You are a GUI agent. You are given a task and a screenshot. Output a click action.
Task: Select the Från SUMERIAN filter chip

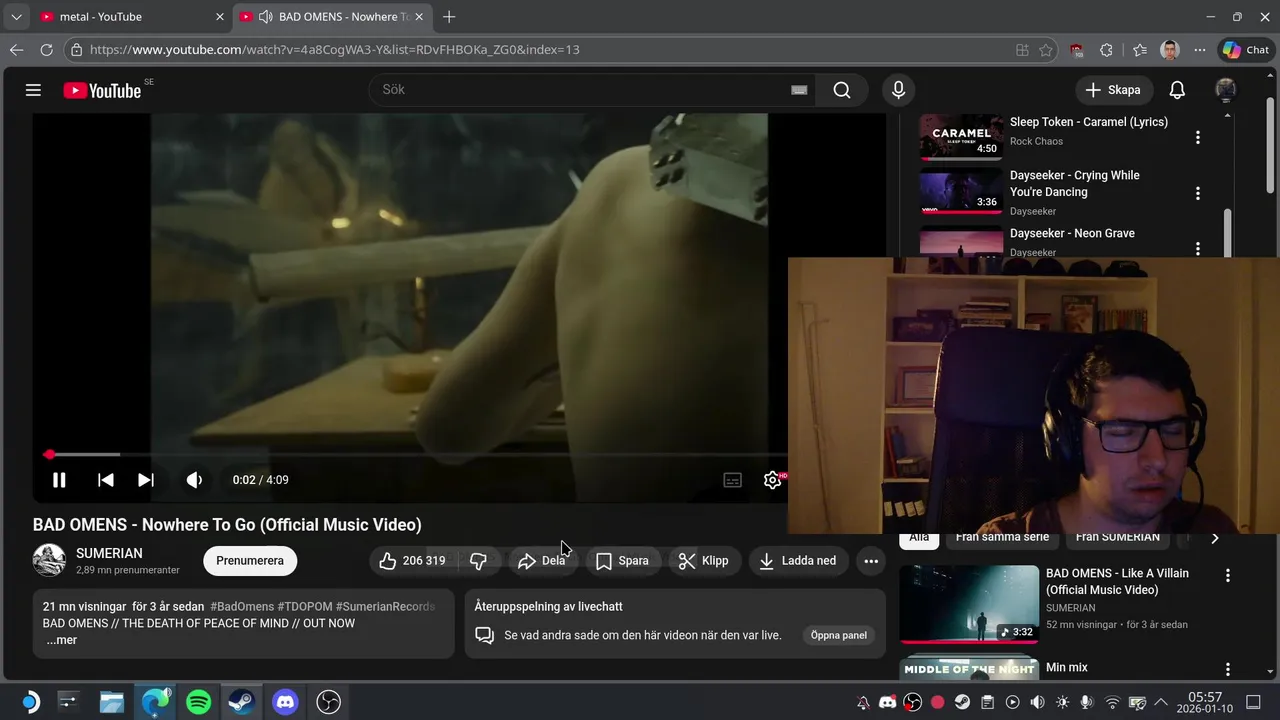(x=1117, y=538)
